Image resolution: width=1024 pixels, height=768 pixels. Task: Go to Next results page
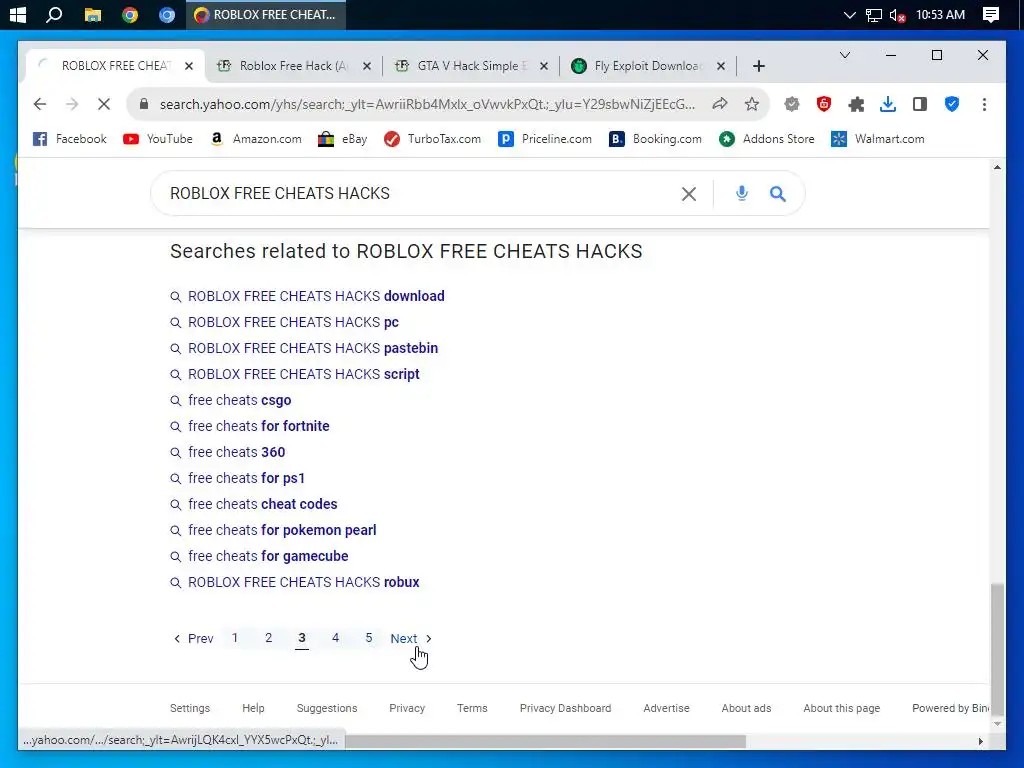411,639
